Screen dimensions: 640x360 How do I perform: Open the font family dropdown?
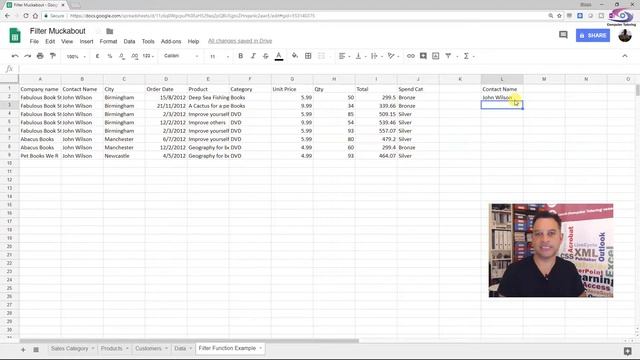181,56
